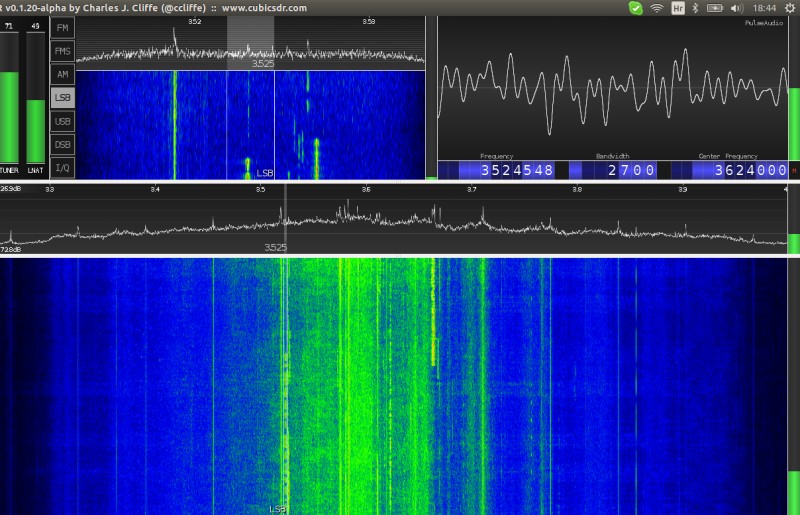Click the Bandwidth value 2700
The width and height of the screenshot is (800, 515).
click(631, 170)
